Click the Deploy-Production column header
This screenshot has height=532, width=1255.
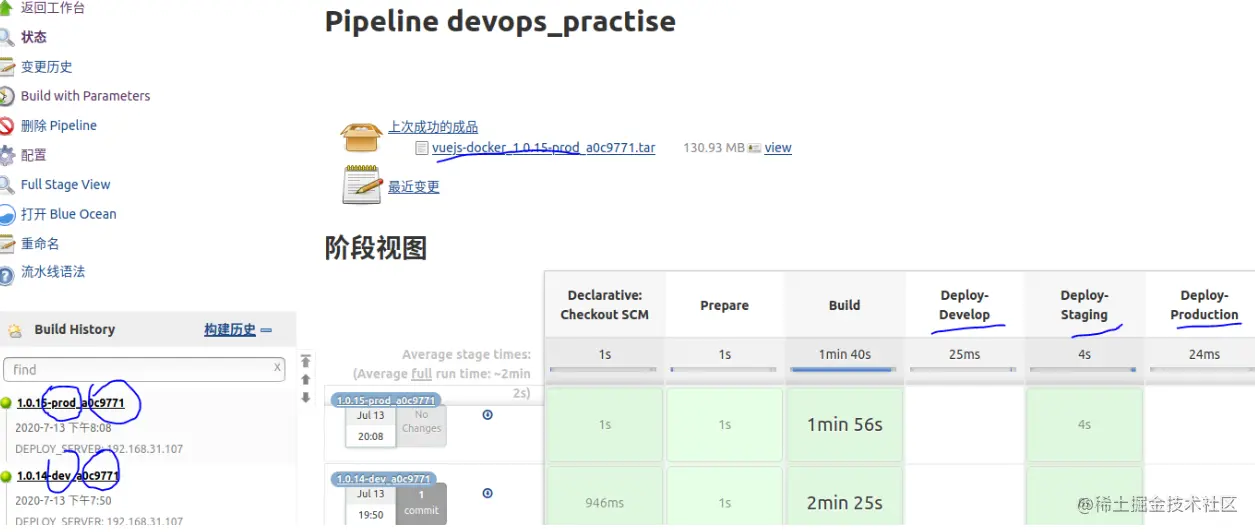pyautogui.click(x=1205, y=305)
